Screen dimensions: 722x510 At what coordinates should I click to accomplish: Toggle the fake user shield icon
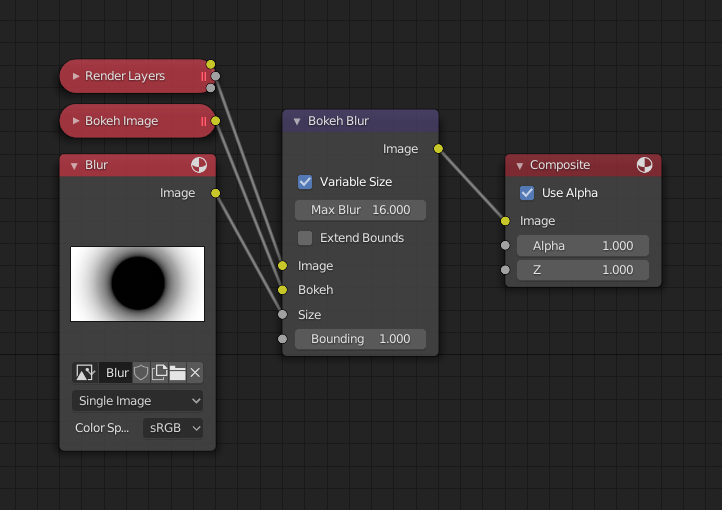click(x=141, y=372)
